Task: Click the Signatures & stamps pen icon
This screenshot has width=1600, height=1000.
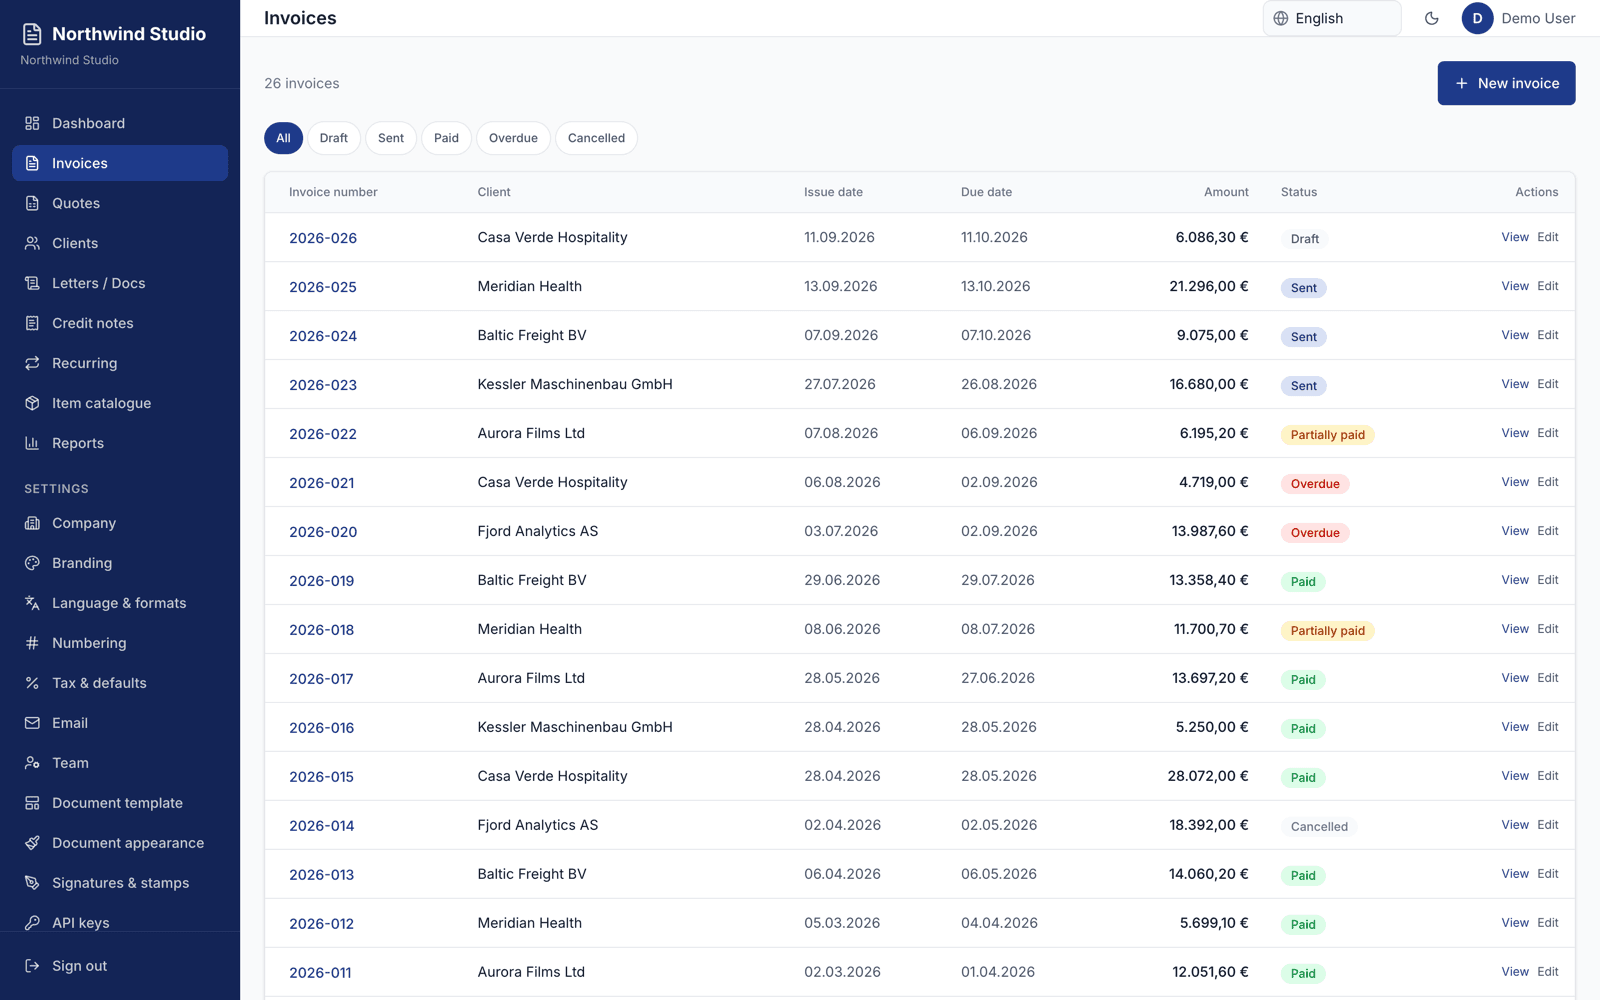Action: click(x=32, y=883)
